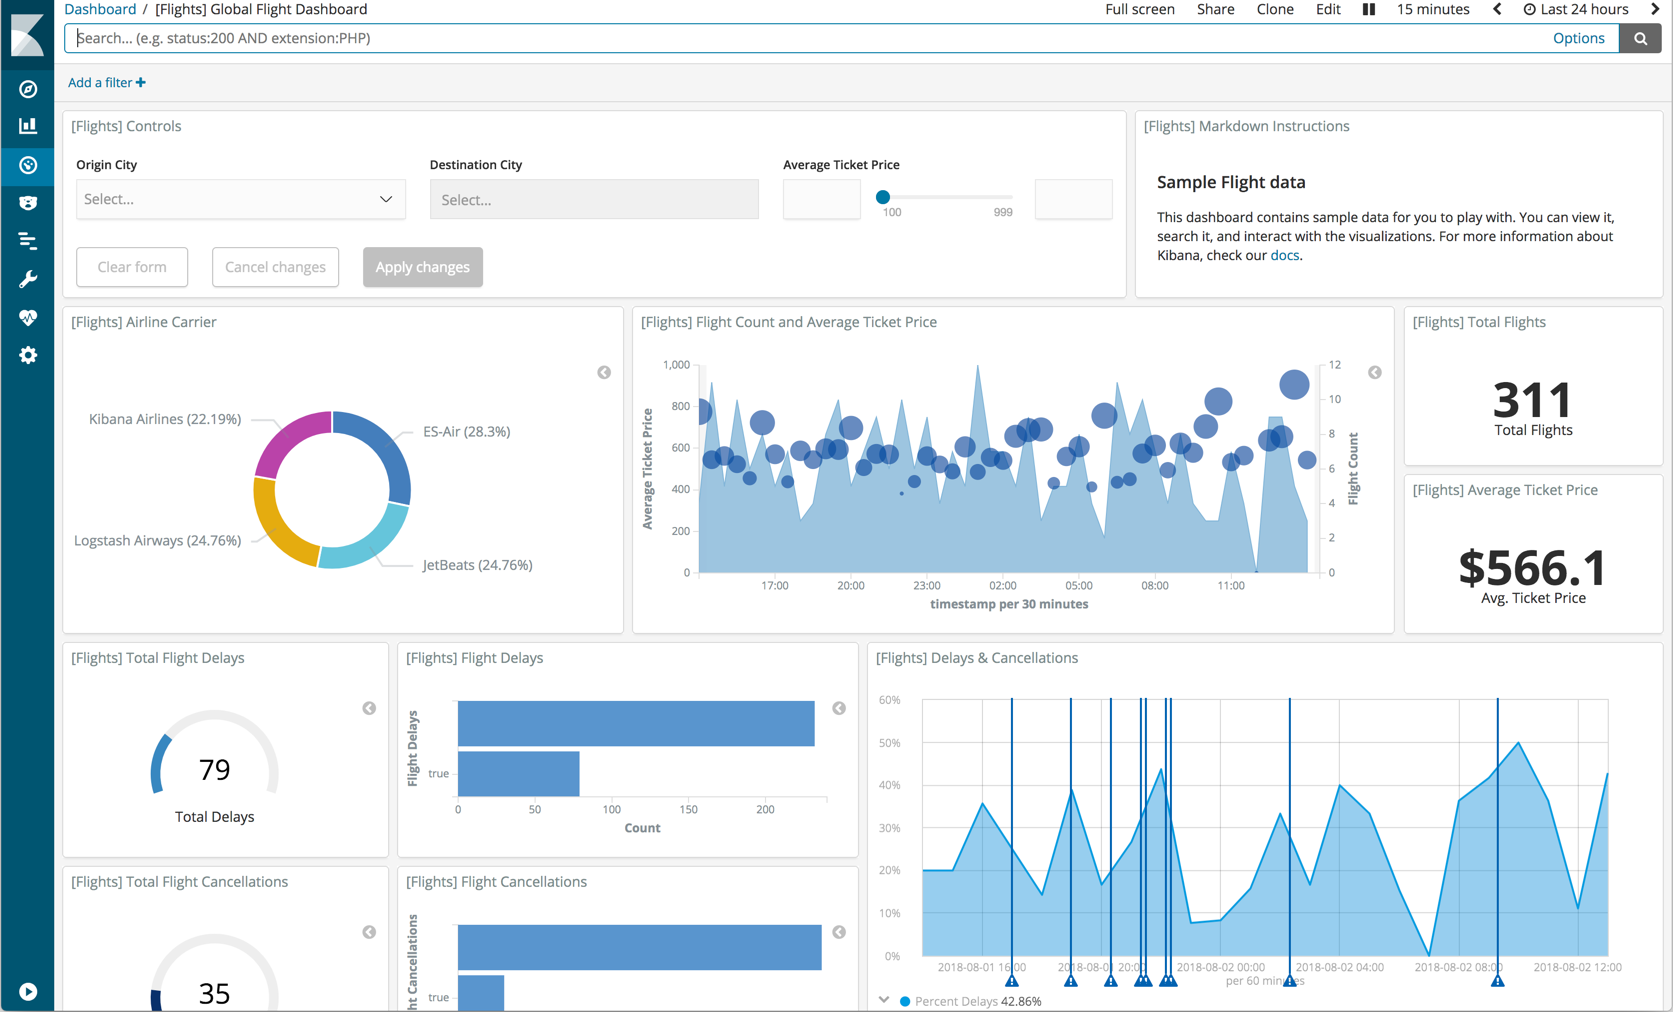This screenshot has width=1673, height=1012.
Task: Select the Dashboard icon in the sidebar
Action: (27, 166)
